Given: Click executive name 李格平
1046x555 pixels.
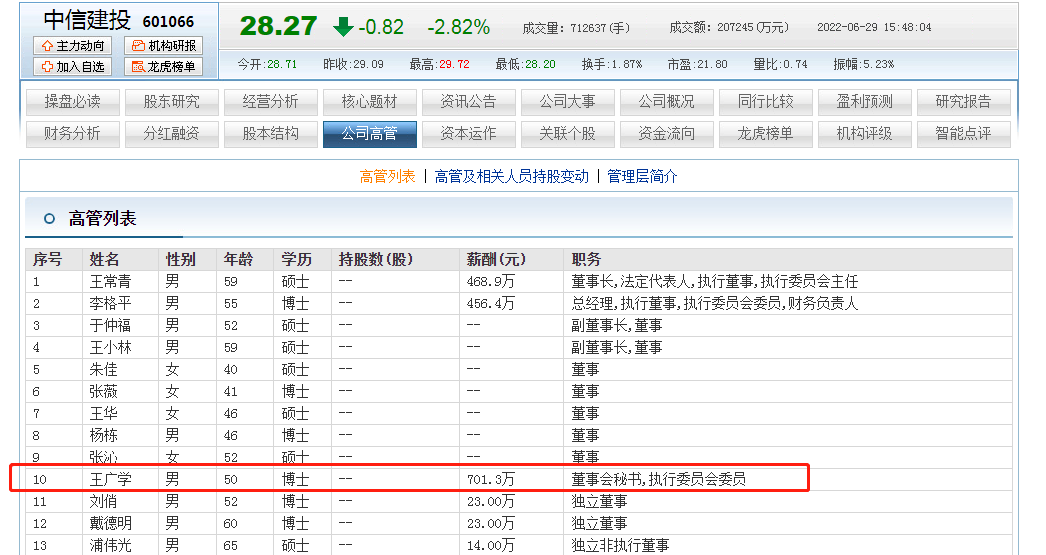Looking at the screenshot, I should pyautogui.click(x=110, y=304).
